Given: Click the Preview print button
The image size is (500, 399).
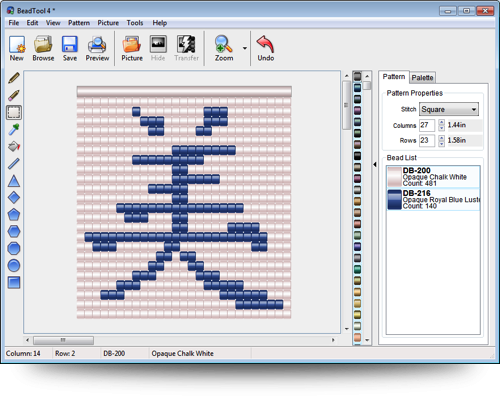Looking at the screenshot, I should click(x=97, y=49).
